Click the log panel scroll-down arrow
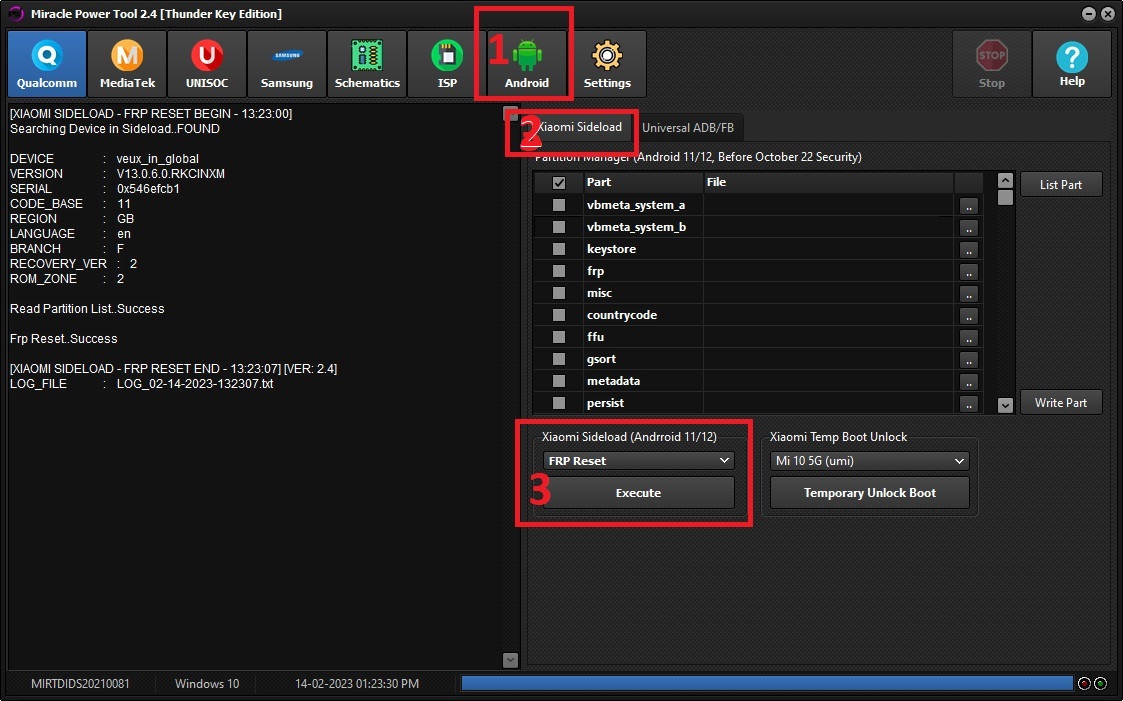Image resolution: width=1123 pixels, height=701 pixels. point(510,660)
